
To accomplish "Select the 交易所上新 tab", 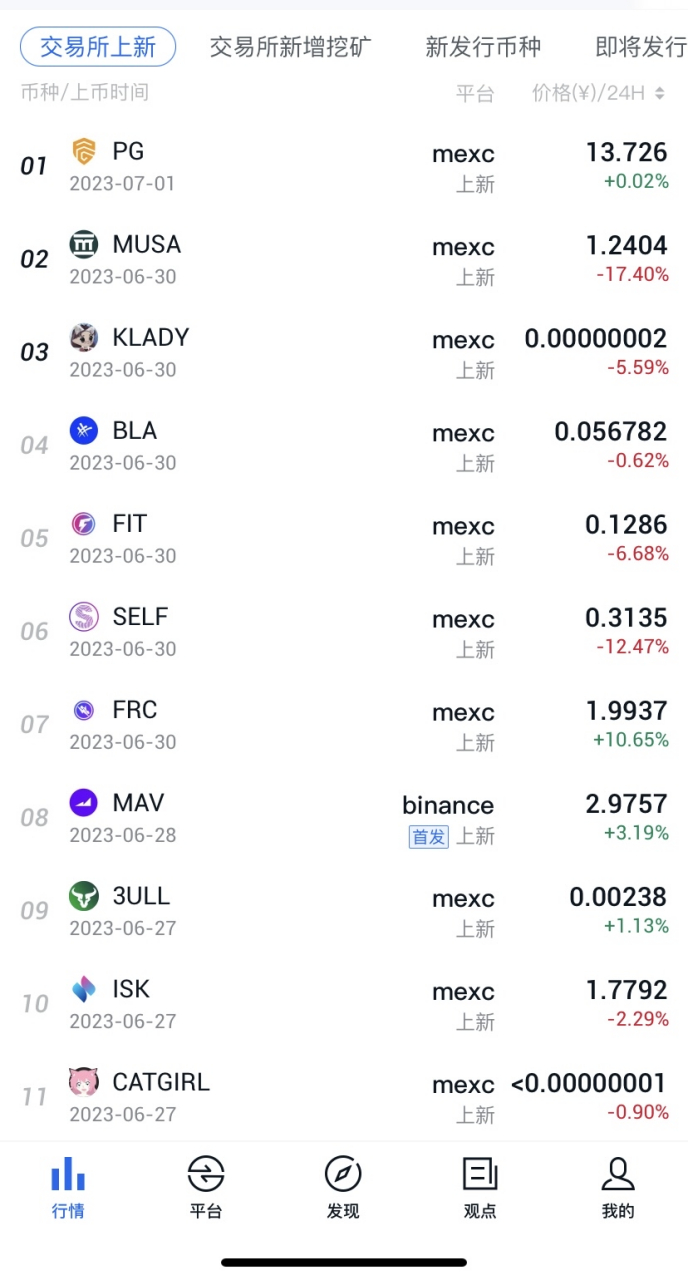I will [x=98, y=46].
